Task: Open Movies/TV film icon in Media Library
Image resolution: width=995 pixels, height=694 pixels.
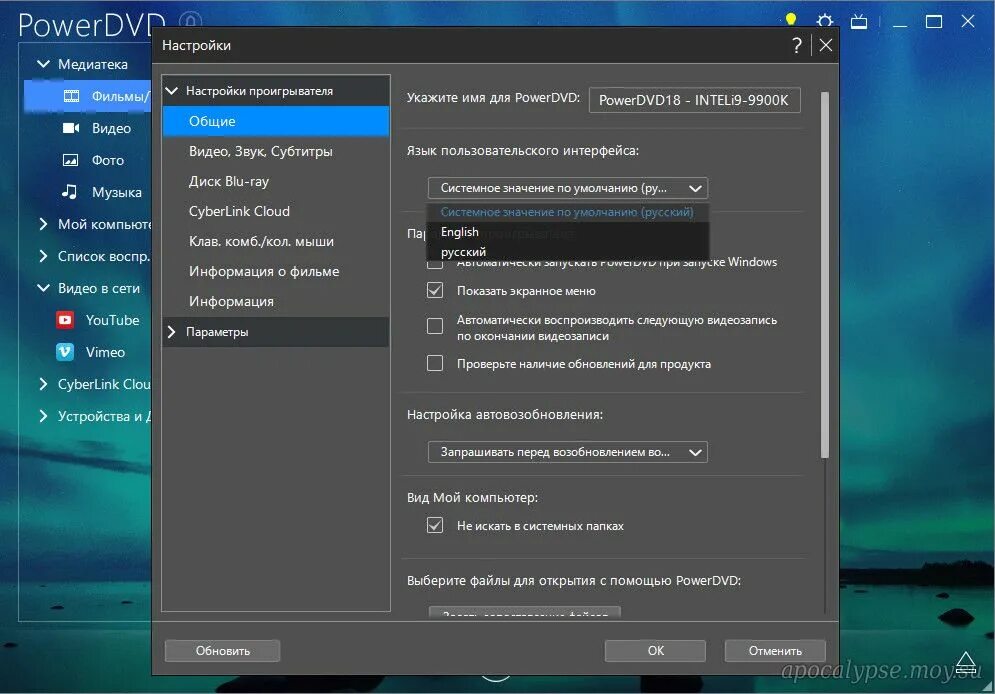Action: click(x=71, y=96)
